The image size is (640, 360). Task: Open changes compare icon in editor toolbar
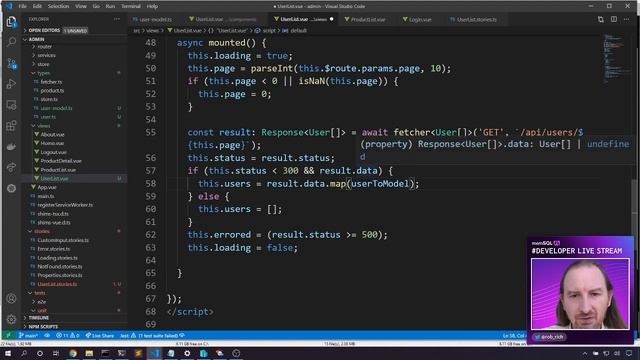(x=600, y=19)
